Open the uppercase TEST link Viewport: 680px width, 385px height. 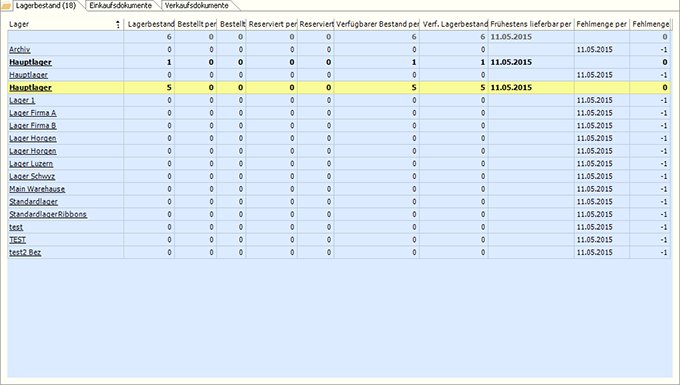tap(17, 240)
